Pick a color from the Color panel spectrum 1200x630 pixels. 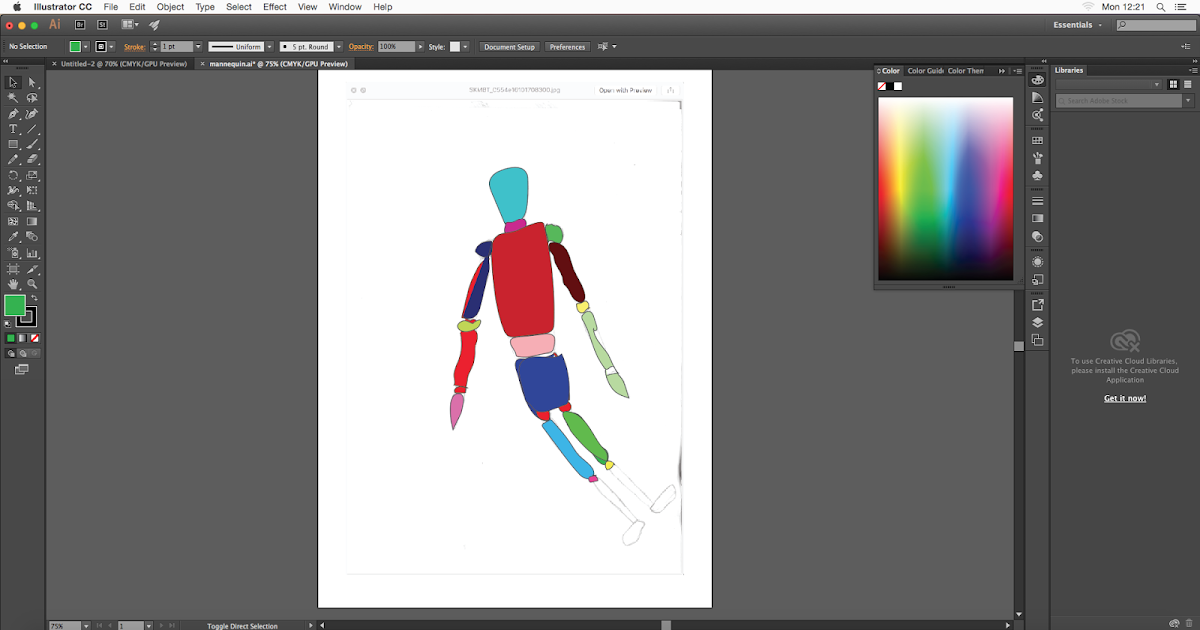coord(945,185)
